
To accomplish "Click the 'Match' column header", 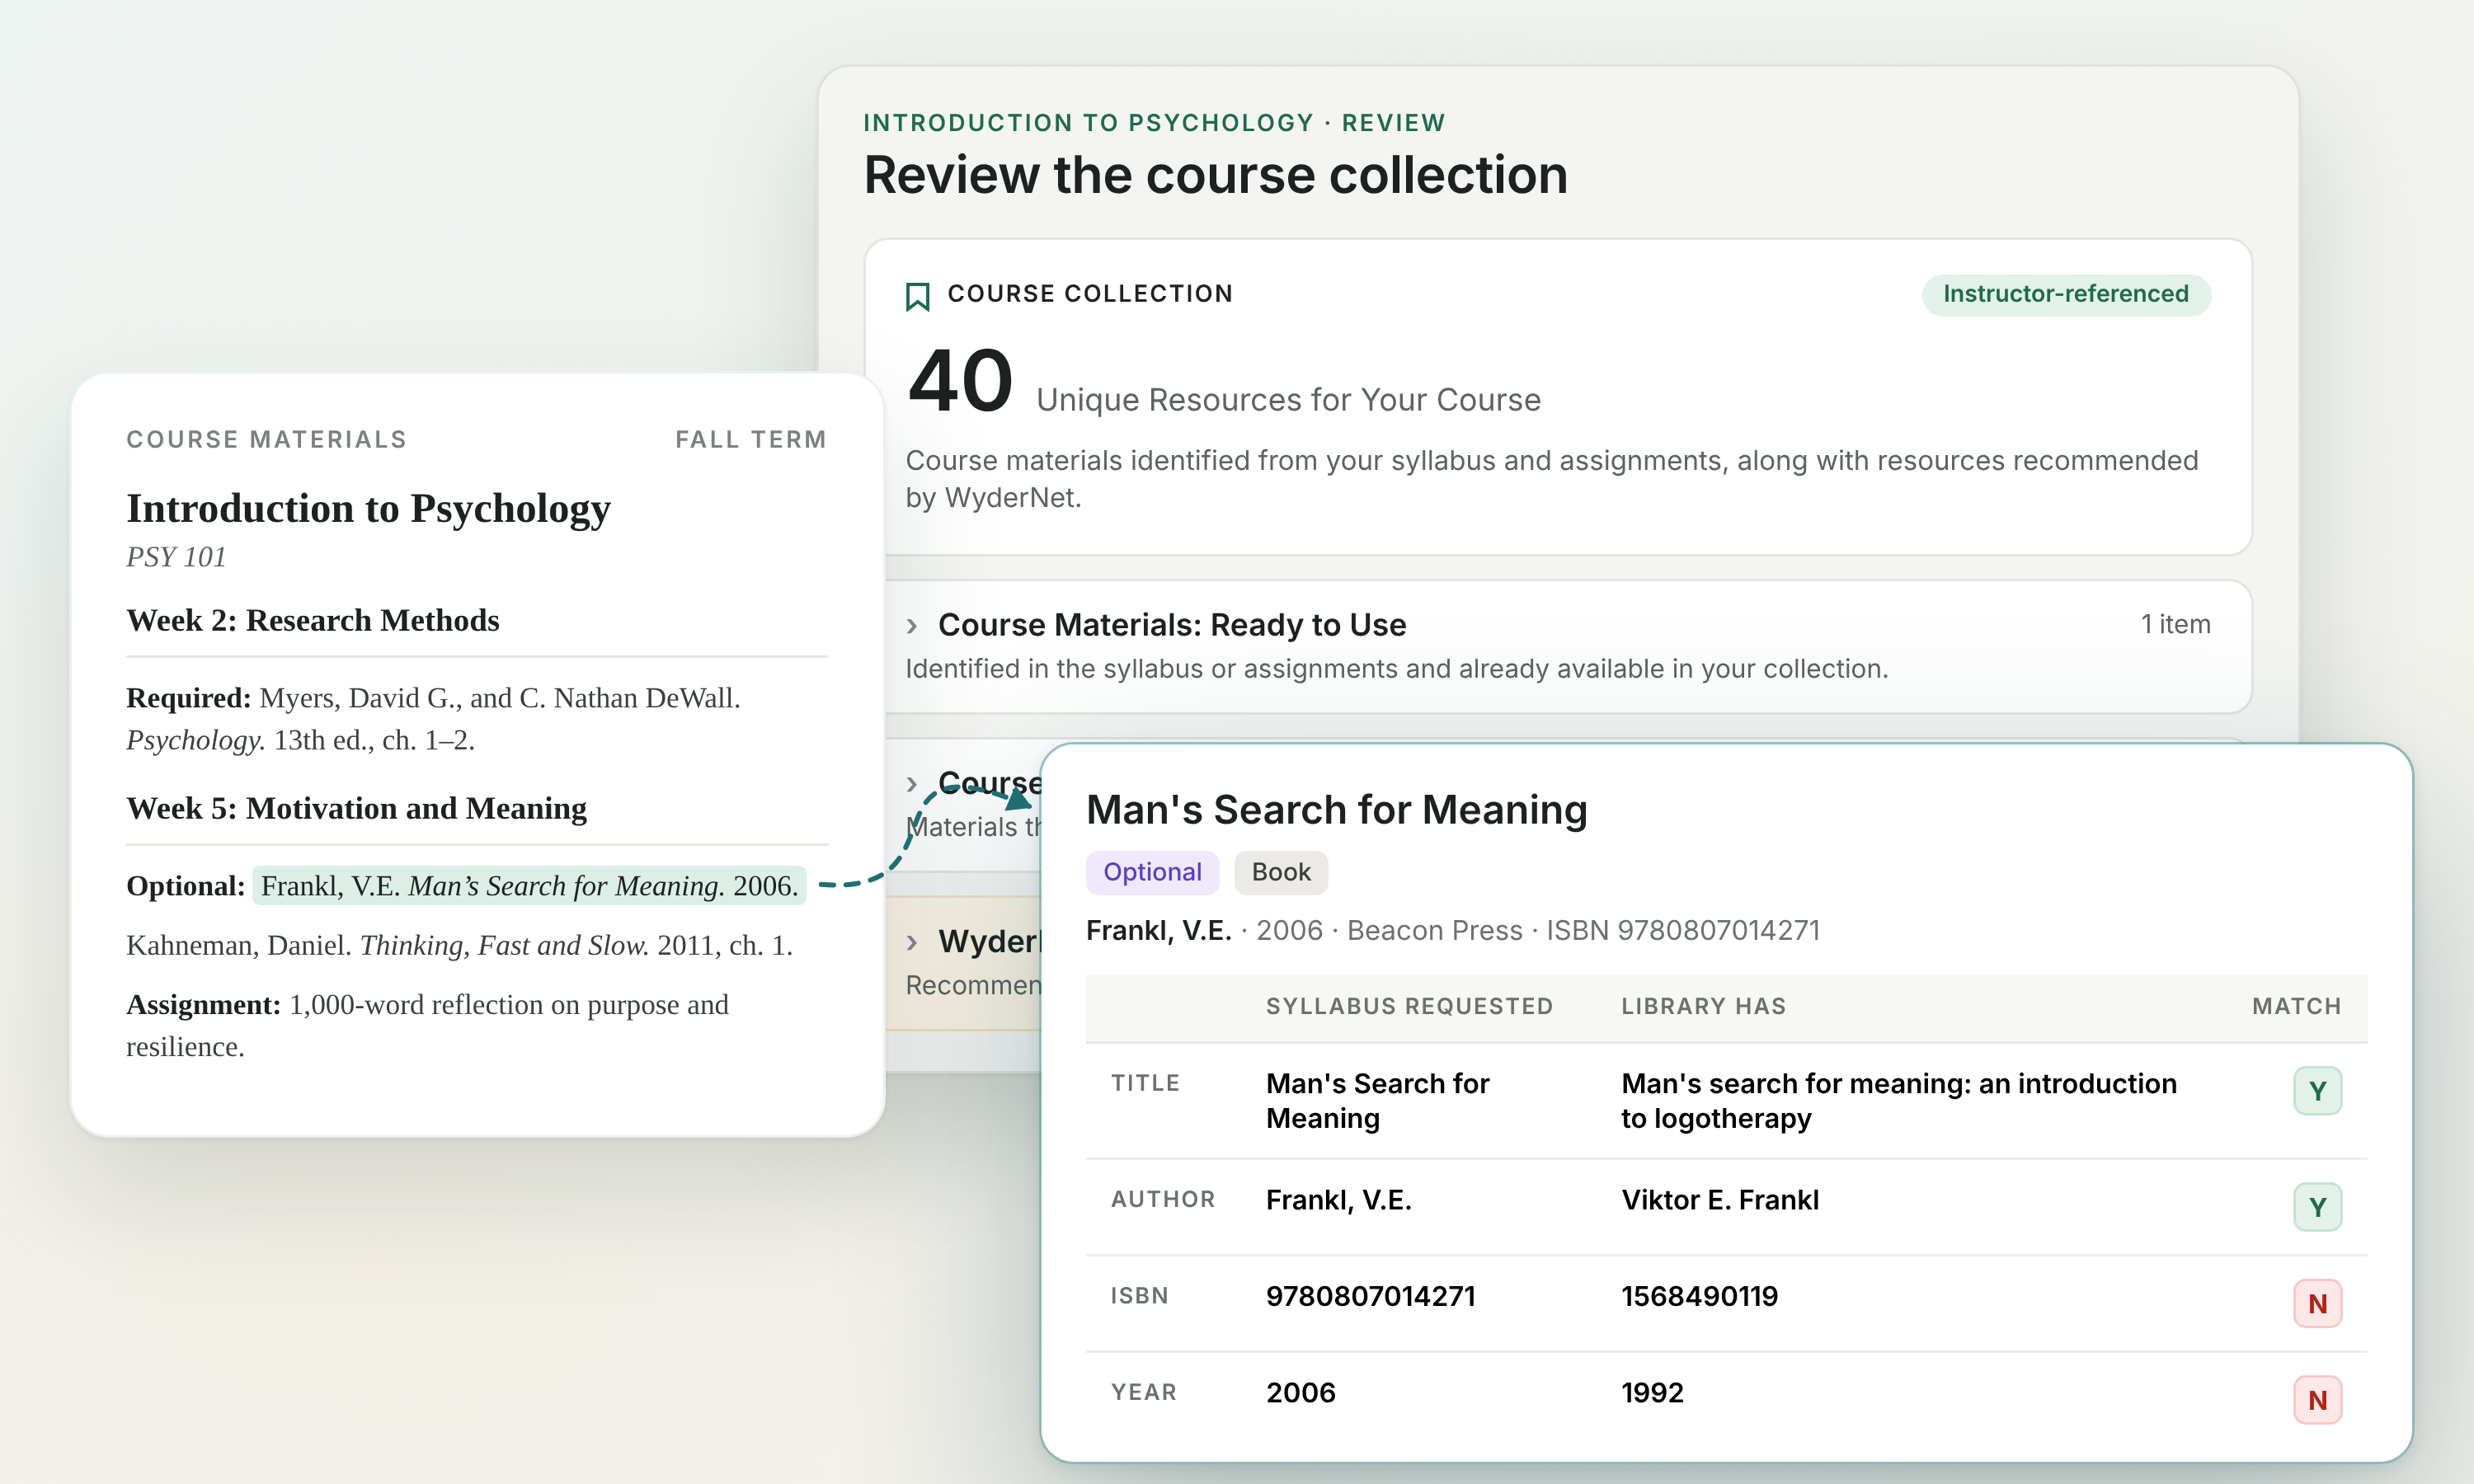I will [2296, 1006].
